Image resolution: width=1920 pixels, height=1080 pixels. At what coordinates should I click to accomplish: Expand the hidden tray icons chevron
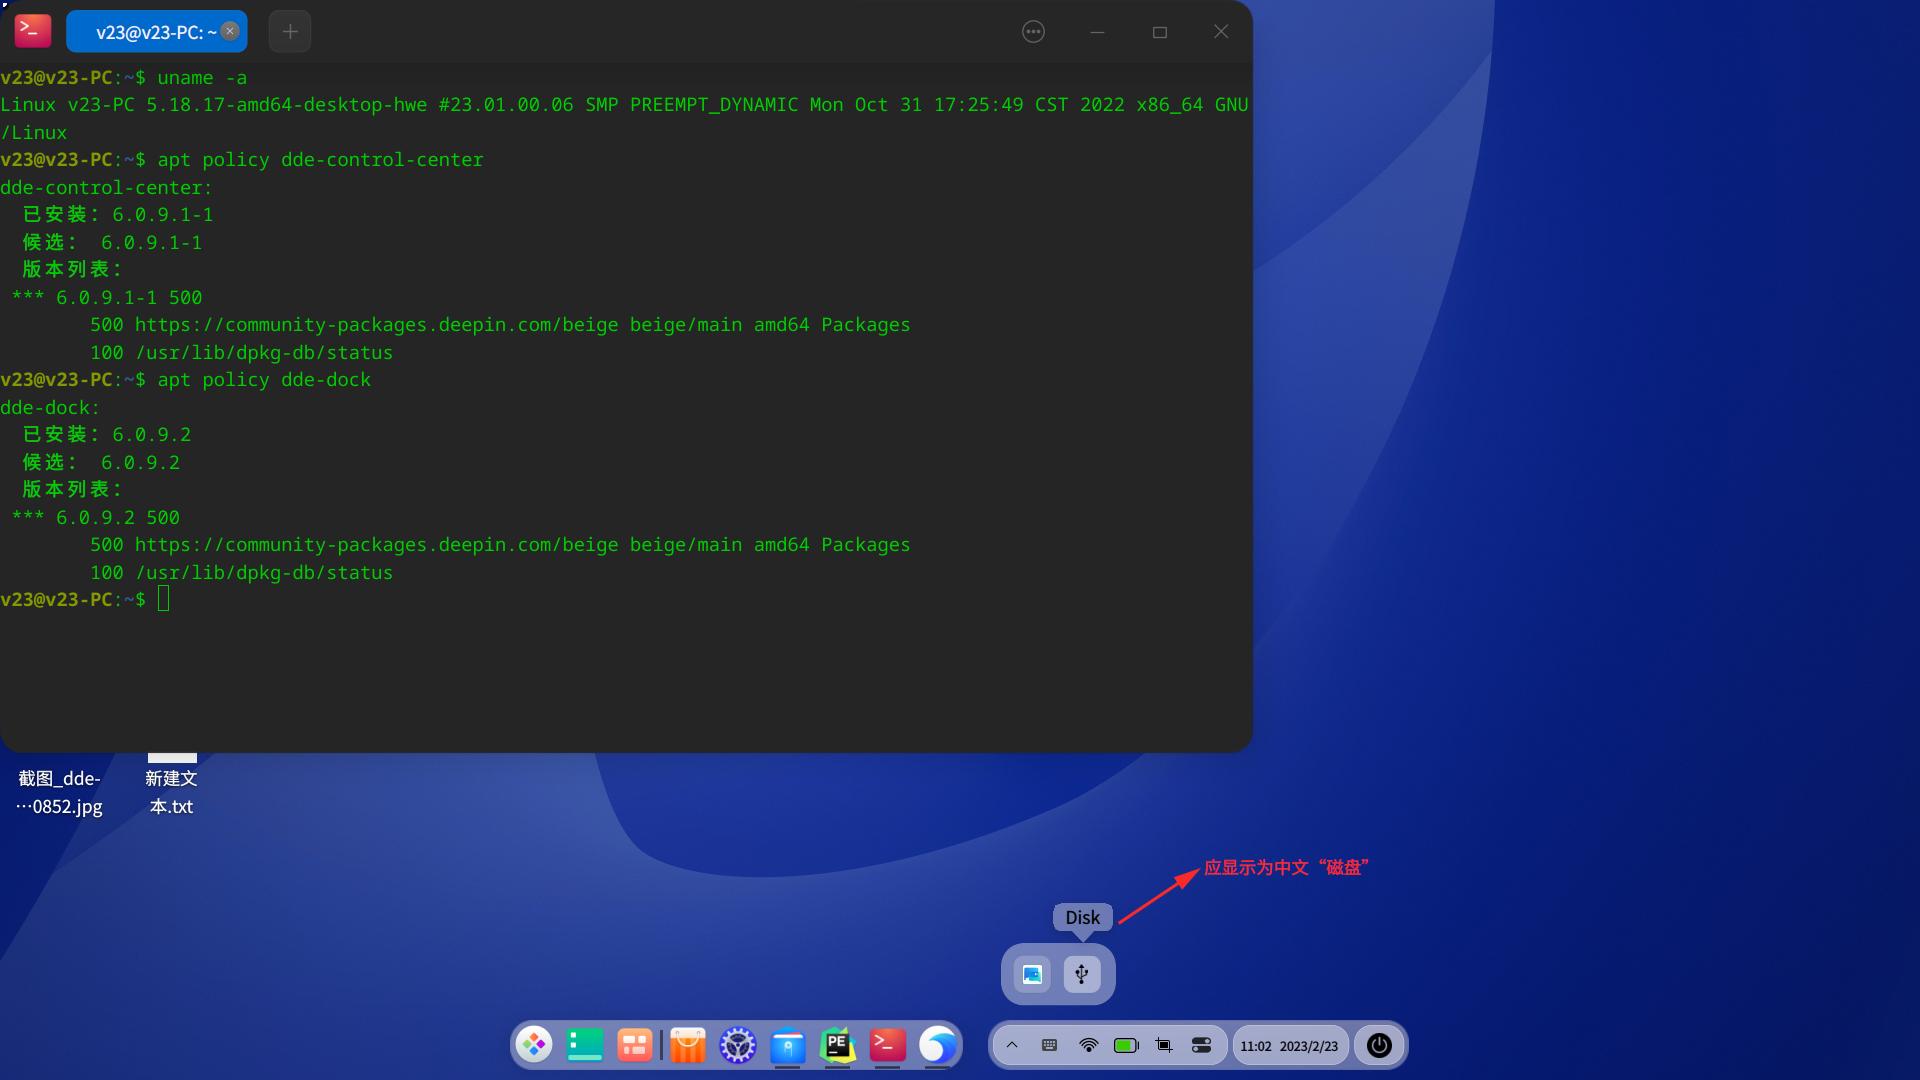pos(1012,1045)
